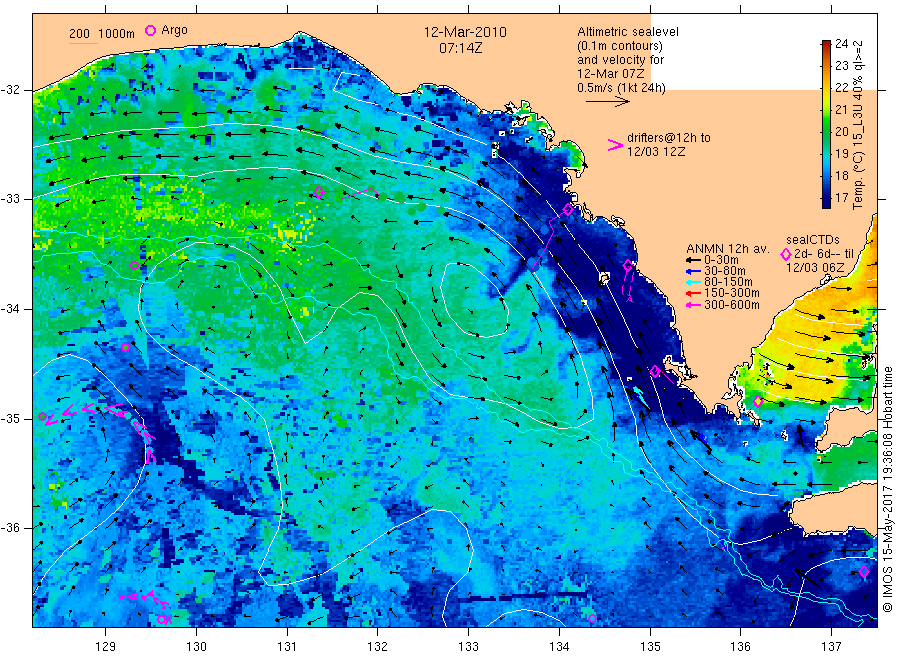
Task: Click Argo float marker near 128.3E, 35S
Action: 42,417
